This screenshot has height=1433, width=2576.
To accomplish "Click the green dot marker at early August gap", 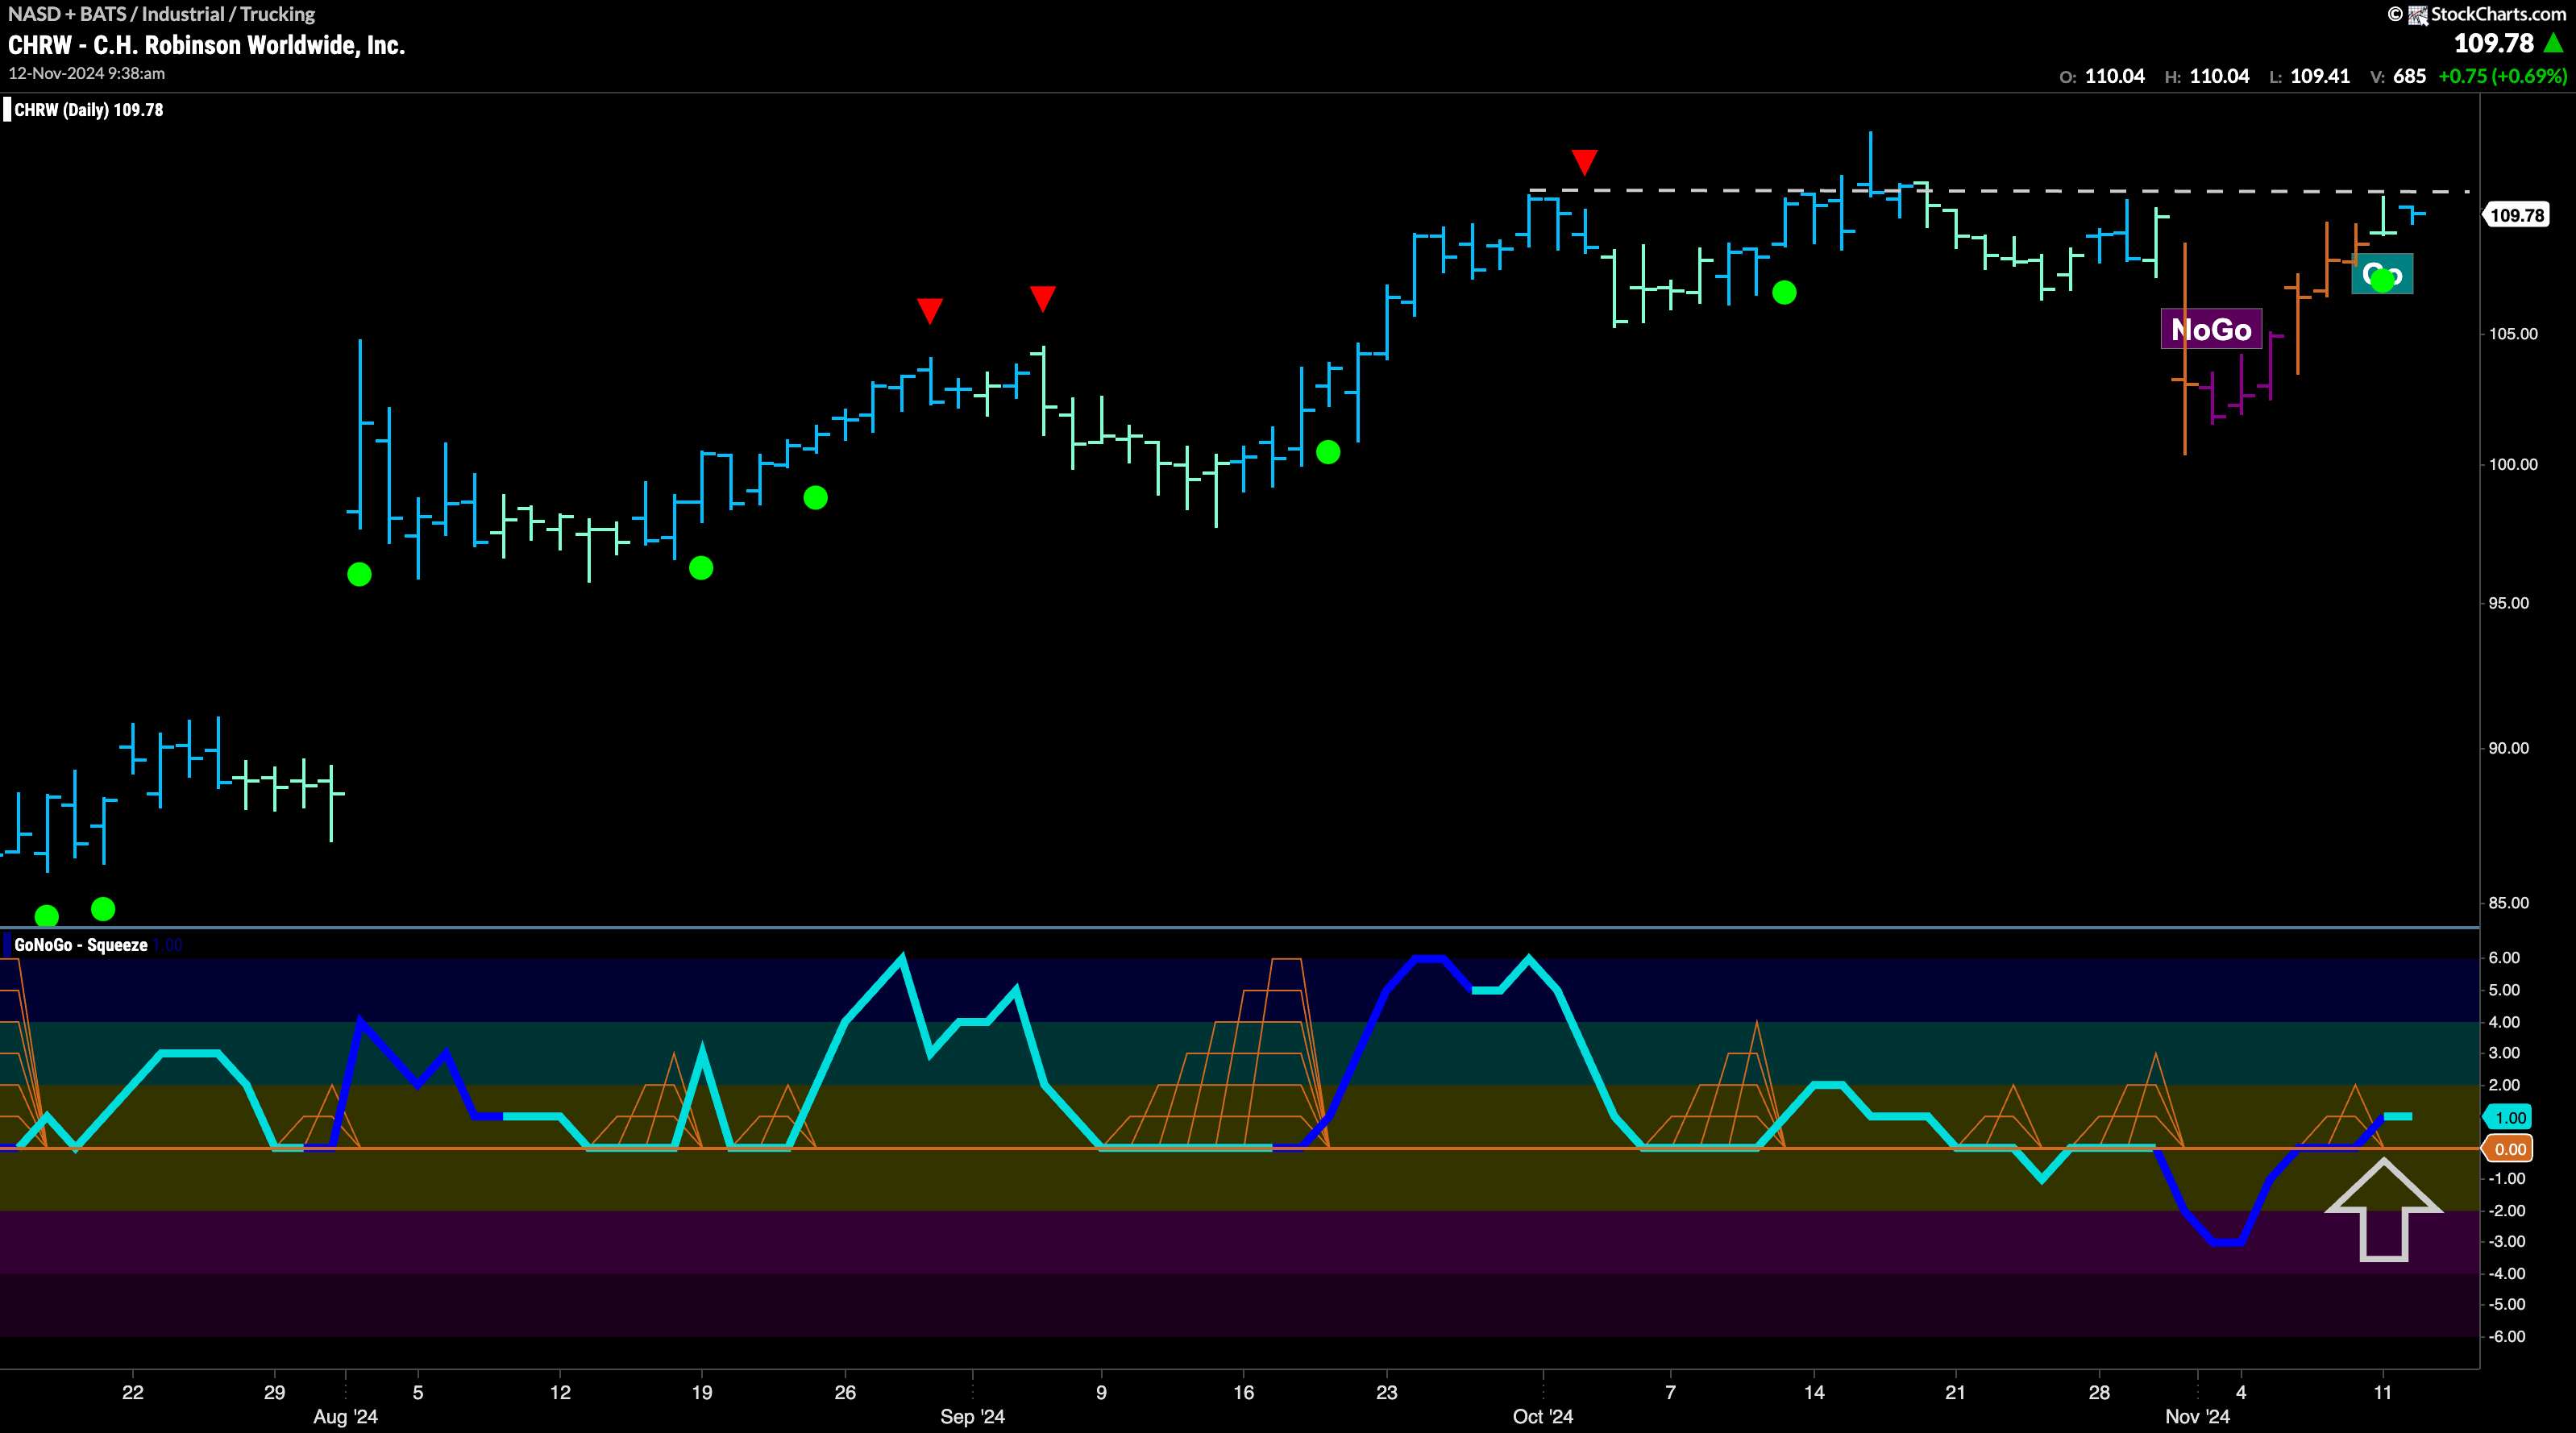I will (359, 574).
